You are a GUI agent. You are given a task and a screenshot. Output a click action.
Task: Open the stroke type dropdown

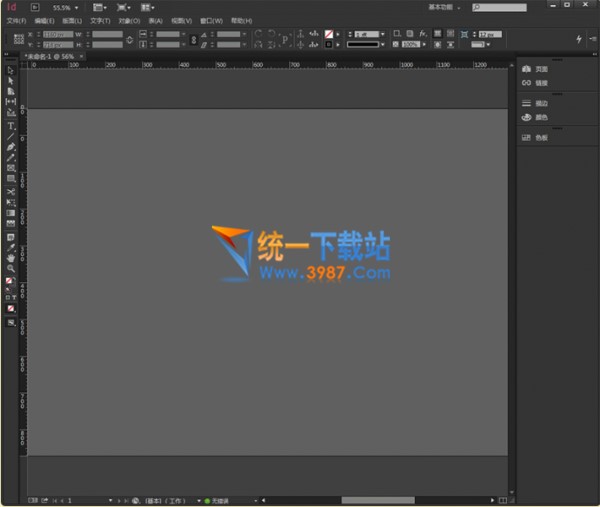(382, 45)
